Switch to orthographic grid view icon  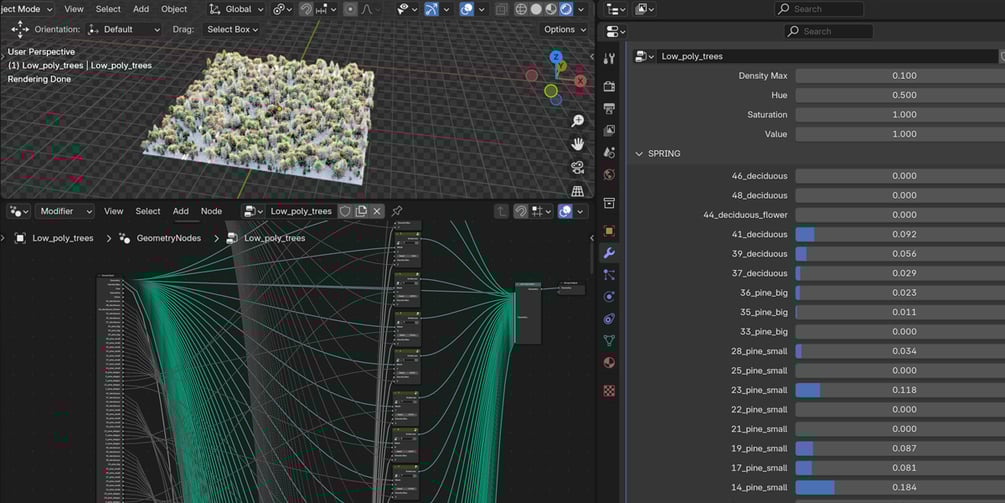tap(577, 190)
